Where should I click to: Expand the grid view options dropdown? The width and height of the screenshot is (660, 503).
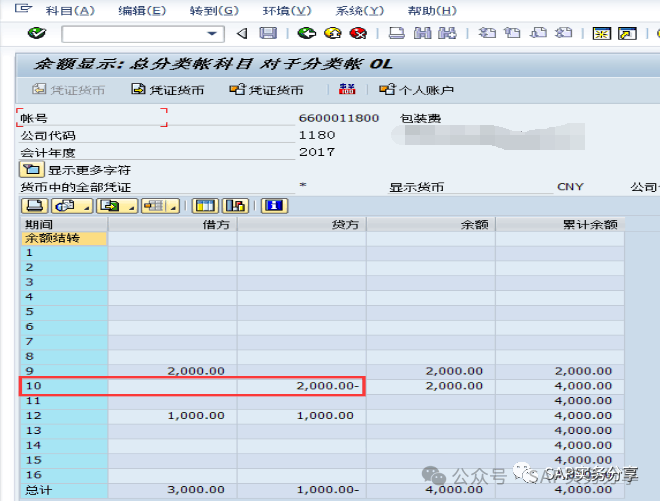[x=88, y=207]
